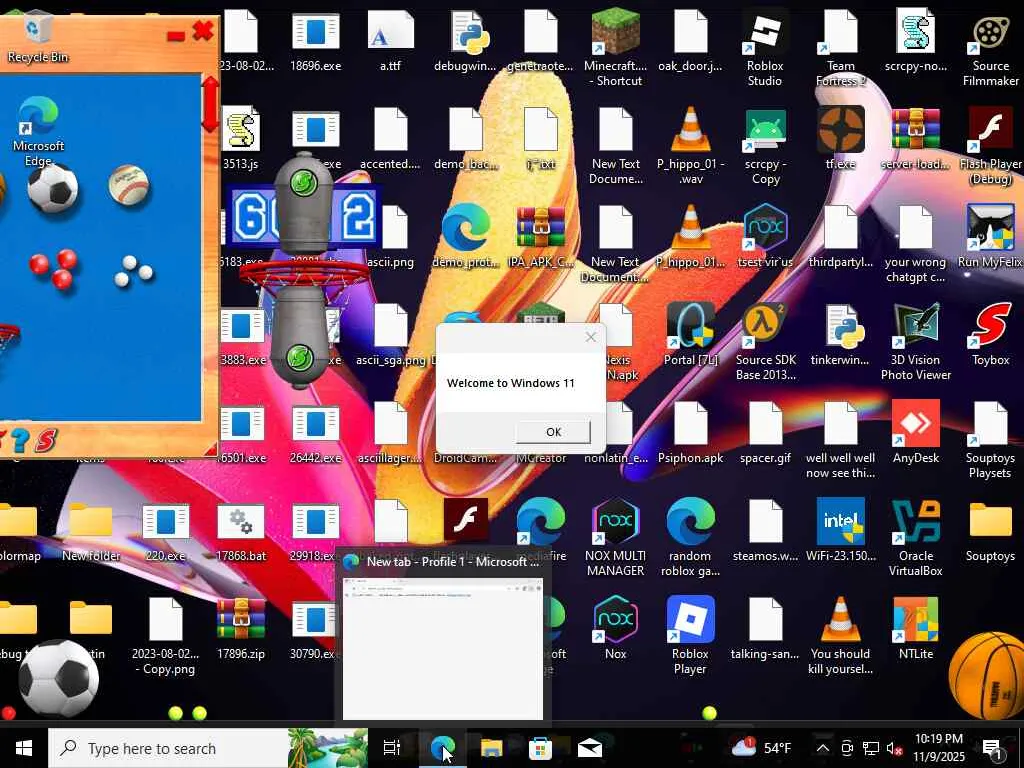Choose red balls toy in Toybox
Screen dimensions: 1024x768
tap(54, 268)
